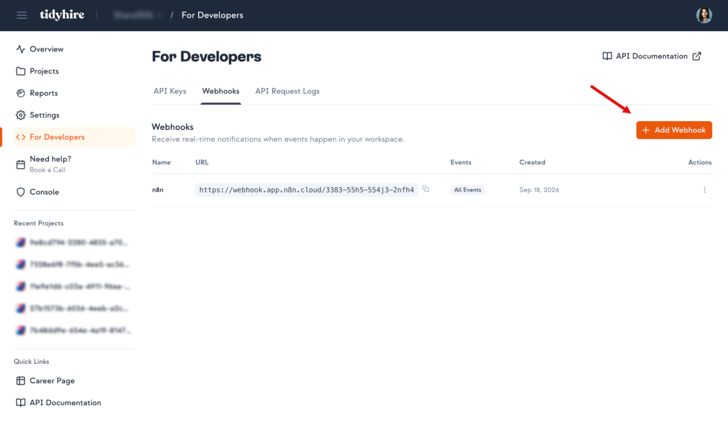Select For Developers in the sidebar
Image resolution: width=728 pixels, height=421 pixels.
click(74, 137)
